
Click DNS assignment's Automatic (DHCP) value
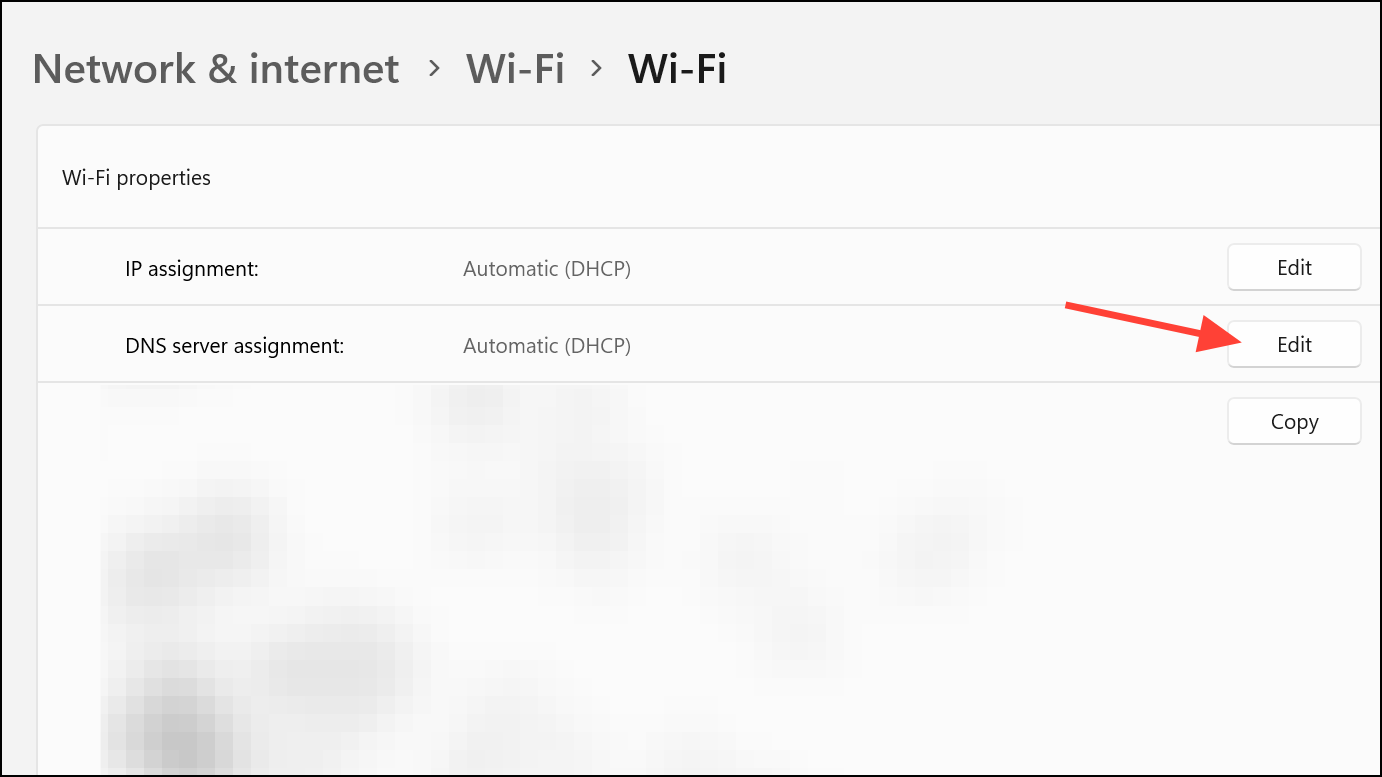547,346
